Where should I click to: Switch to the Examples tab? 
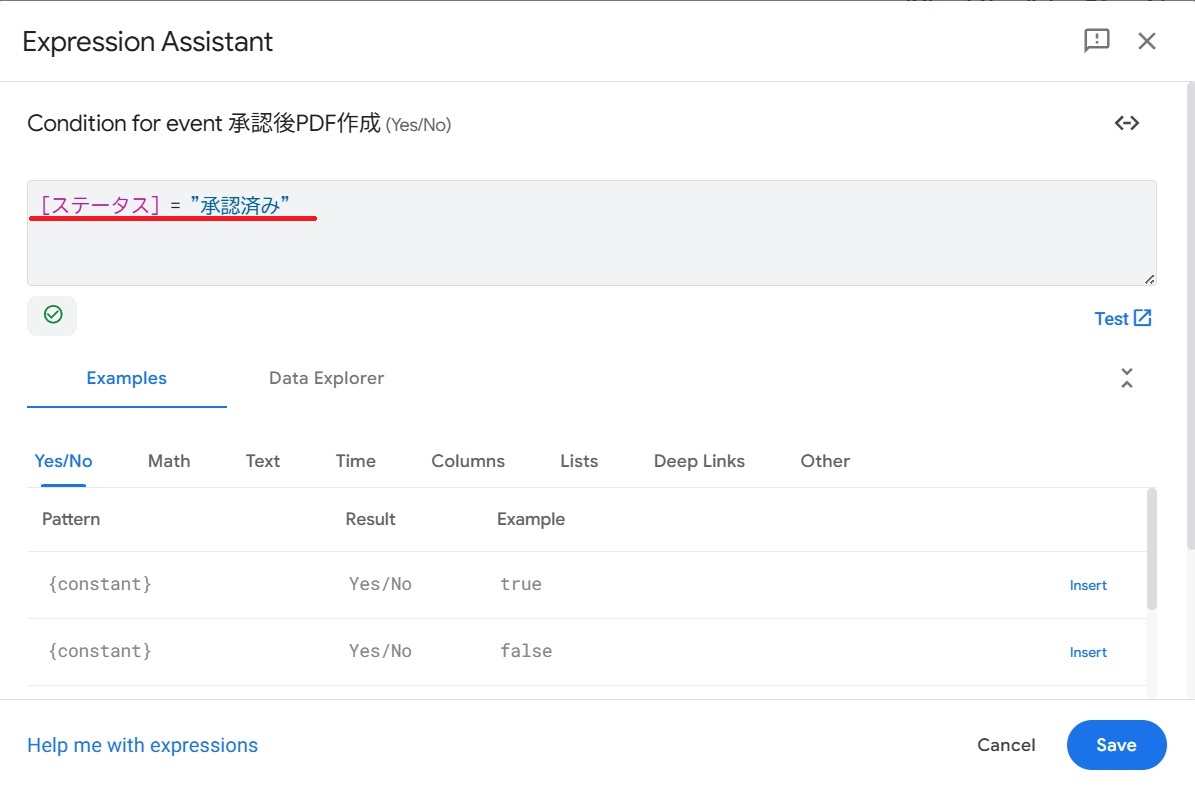tap(127, 378)
